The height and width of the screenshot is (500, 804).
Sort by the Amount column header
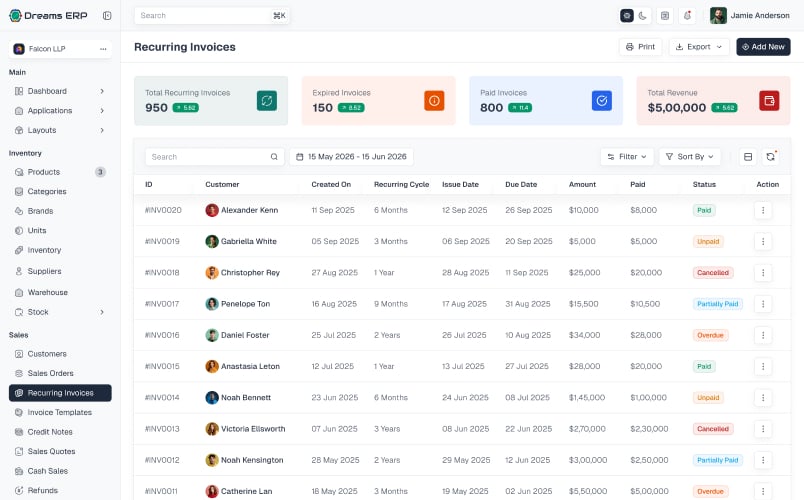pyautogui.click(x=582, y=185)
